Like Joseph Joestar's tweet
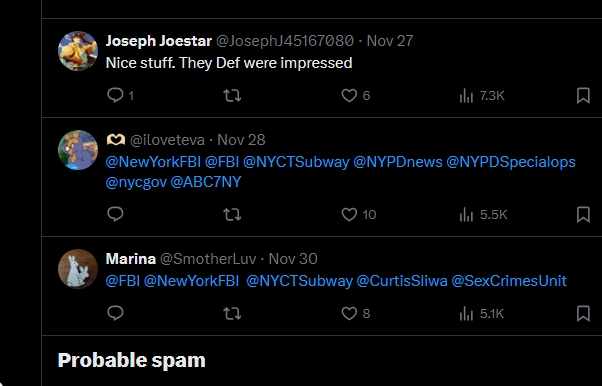602x386 pixels. click(x=356, y=96)
